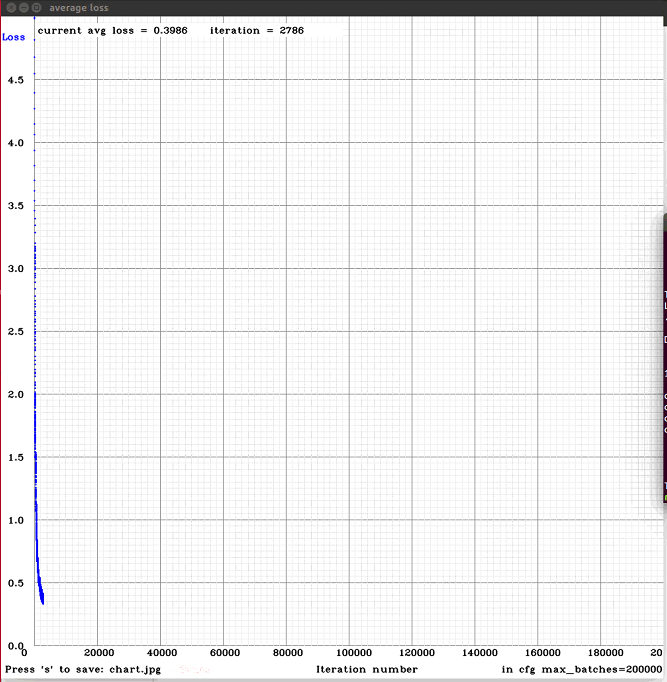667x682 pixels.
Task: Click the 0.5 y-axis tick label
Action: [16, 583]
